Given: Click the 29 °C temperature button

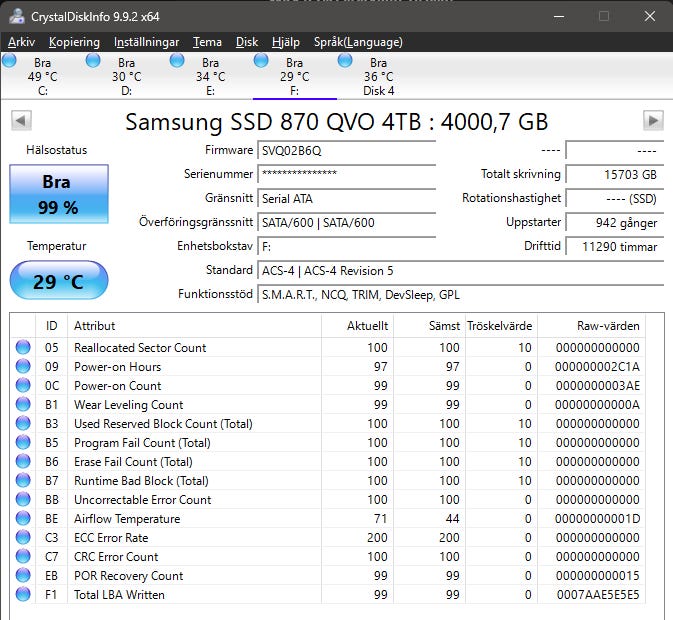Looking at the screenshot, I should [59, 280].
